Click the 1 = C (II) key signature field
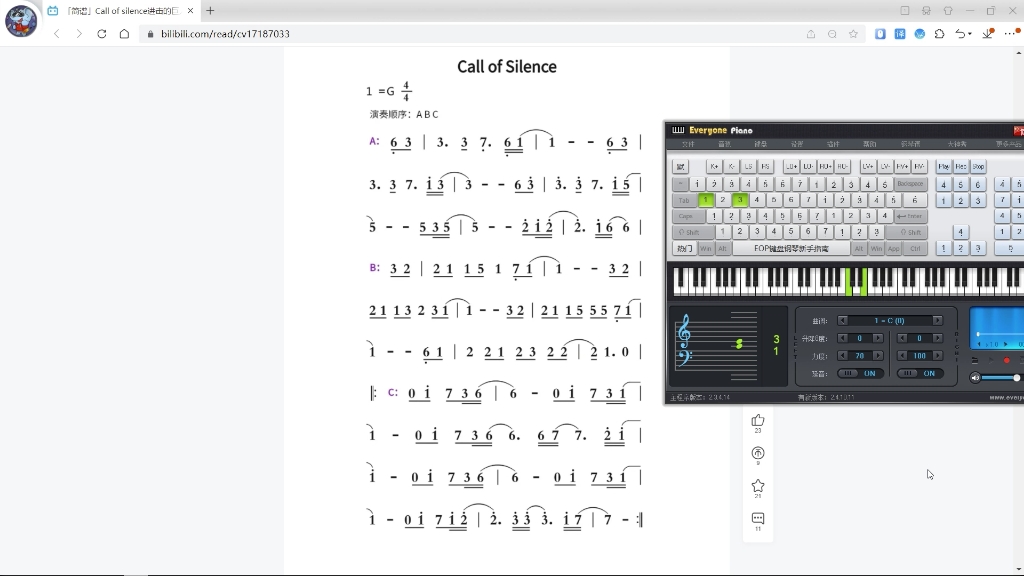Screen dimensions: 1024x576 889,321
